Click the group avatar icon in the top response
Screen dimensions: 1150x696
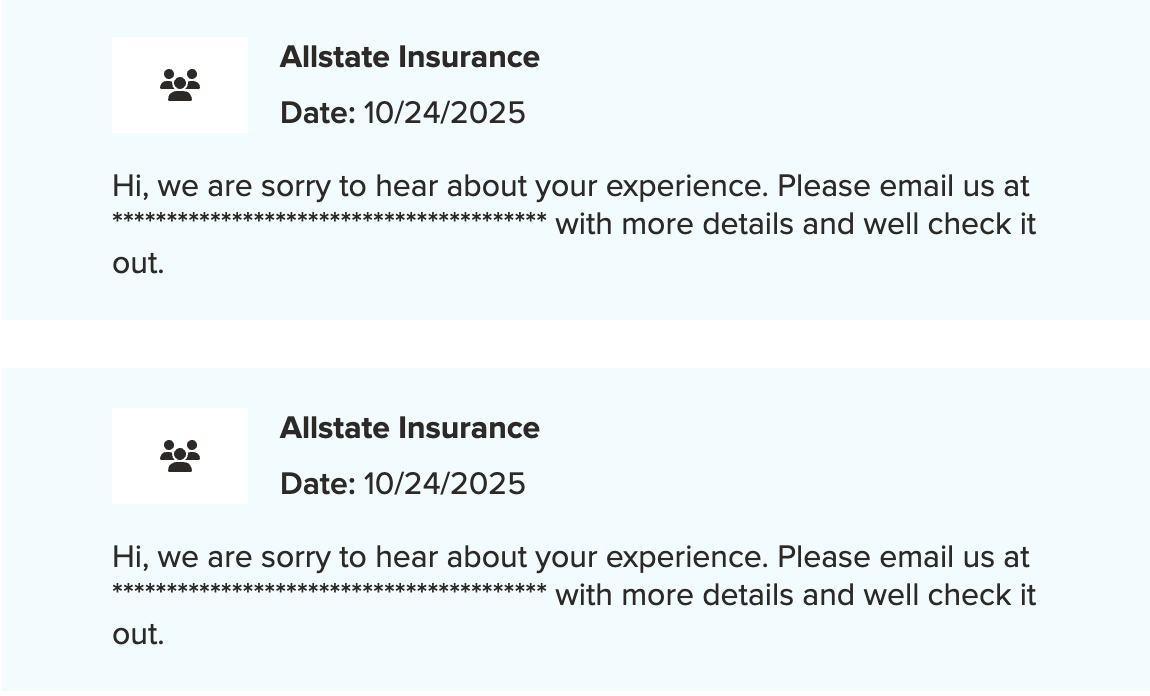coord(180,85)
